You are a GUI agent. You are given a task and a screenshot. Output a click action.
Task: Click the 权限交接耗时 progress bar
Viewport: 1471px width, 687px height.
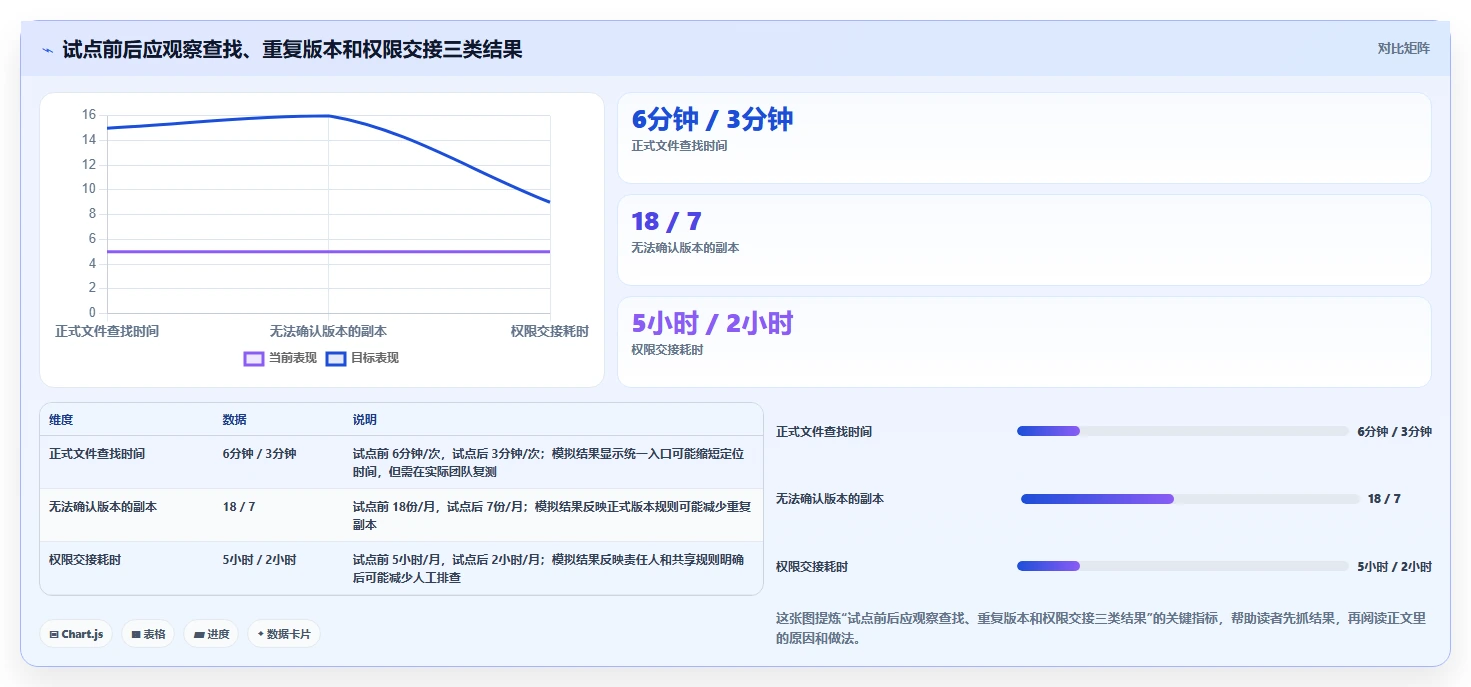pos(1183,566)
